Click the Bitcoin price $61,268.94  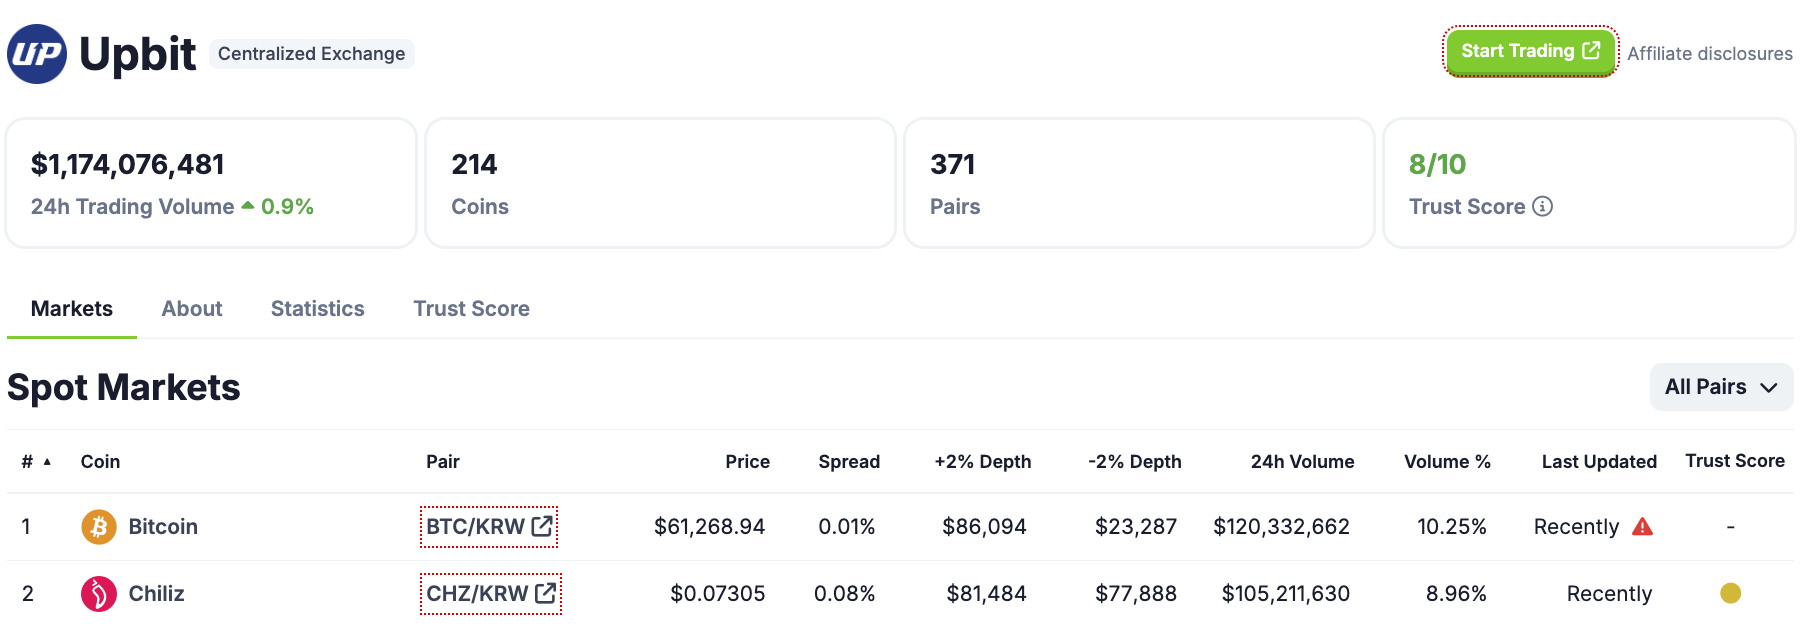pos(709,527)
